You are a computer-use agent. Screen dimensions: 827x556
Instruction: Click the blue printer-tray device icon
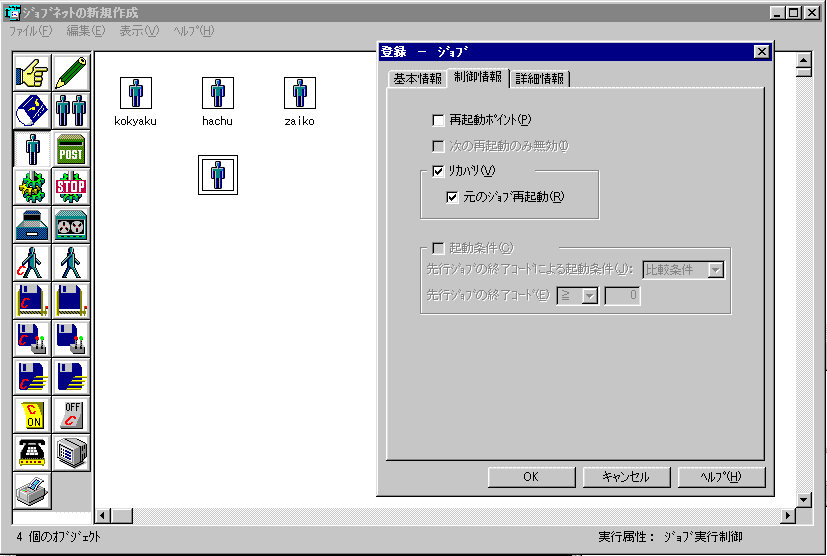pos(32,225)
